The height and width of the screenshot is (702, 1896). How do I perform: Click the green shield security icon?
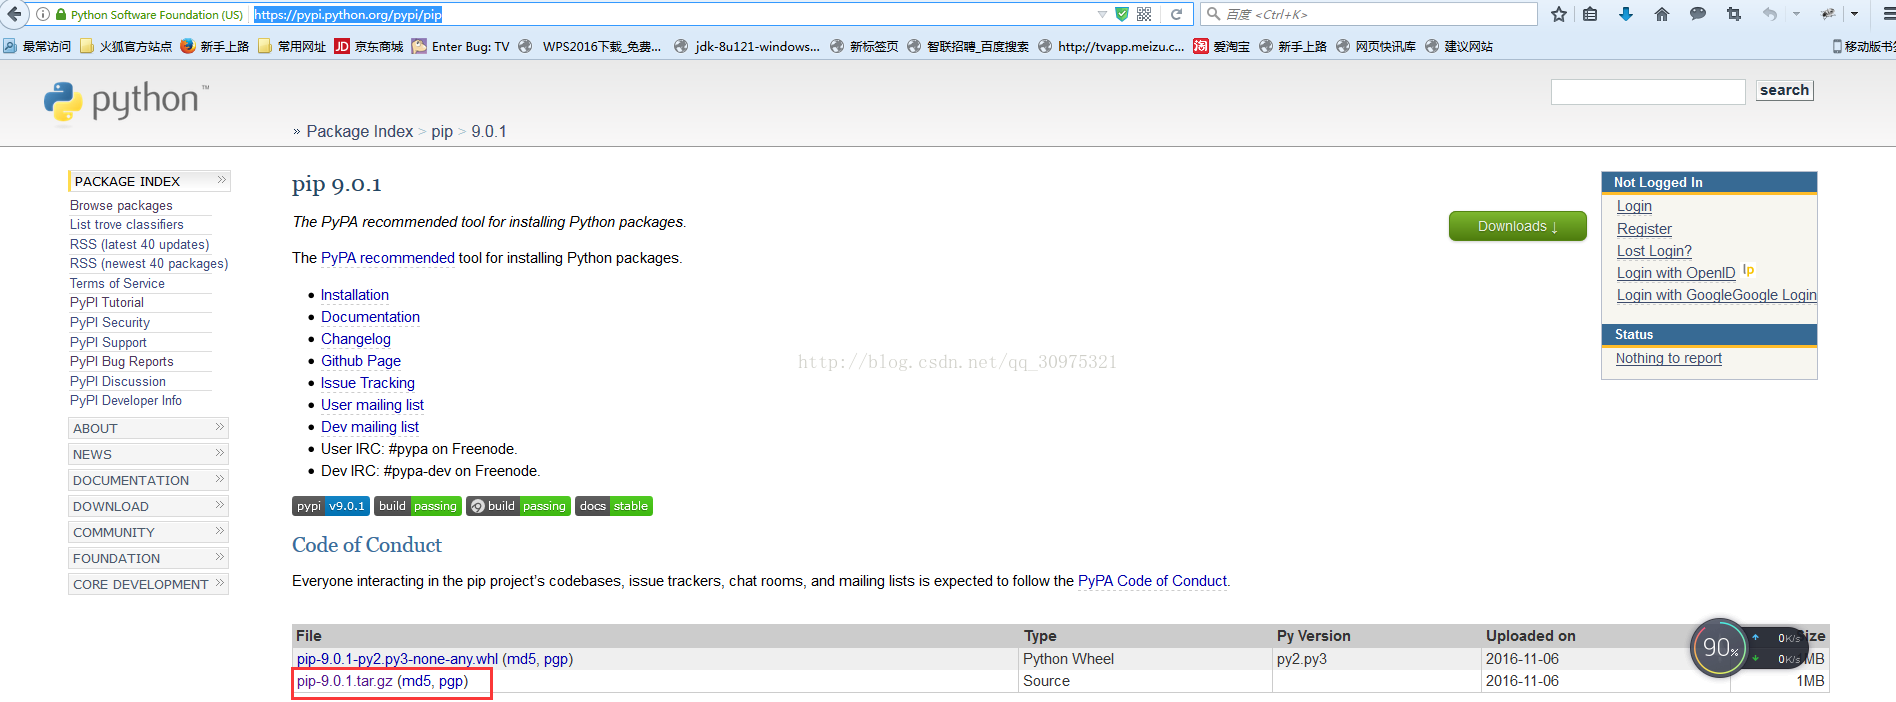[1122, 14]
